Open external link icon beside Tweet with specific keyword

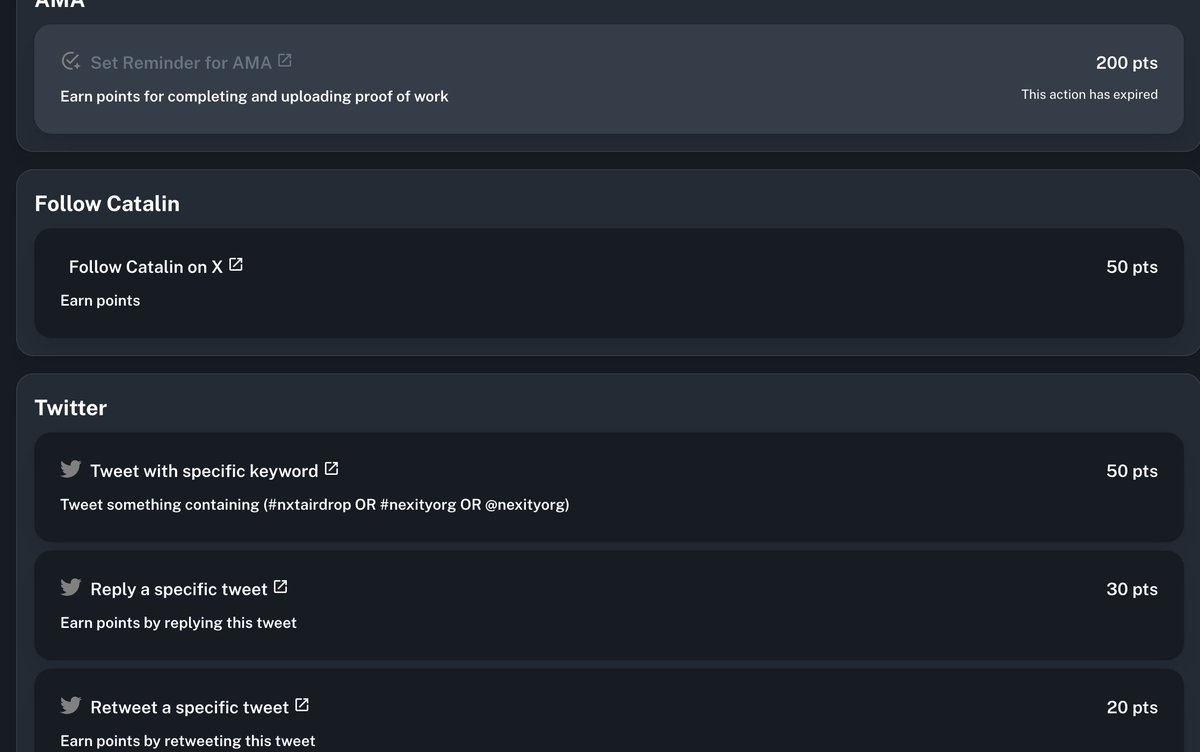332,469
